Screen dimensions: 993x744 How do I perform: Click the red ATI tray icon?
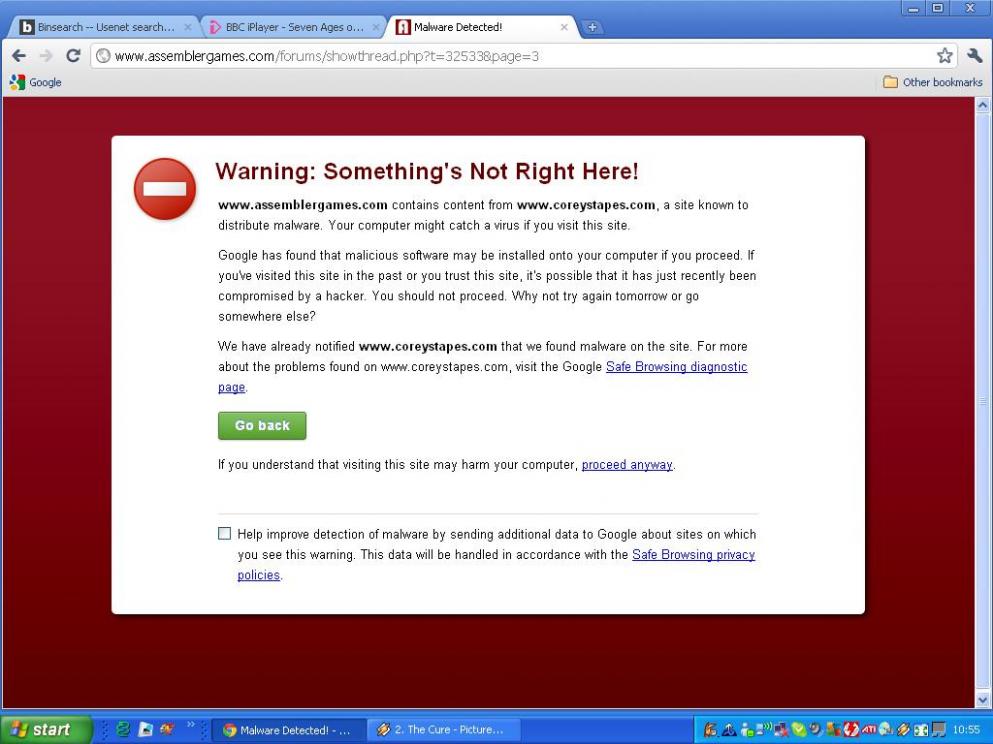pyautogui.click(x=868, y=729)
